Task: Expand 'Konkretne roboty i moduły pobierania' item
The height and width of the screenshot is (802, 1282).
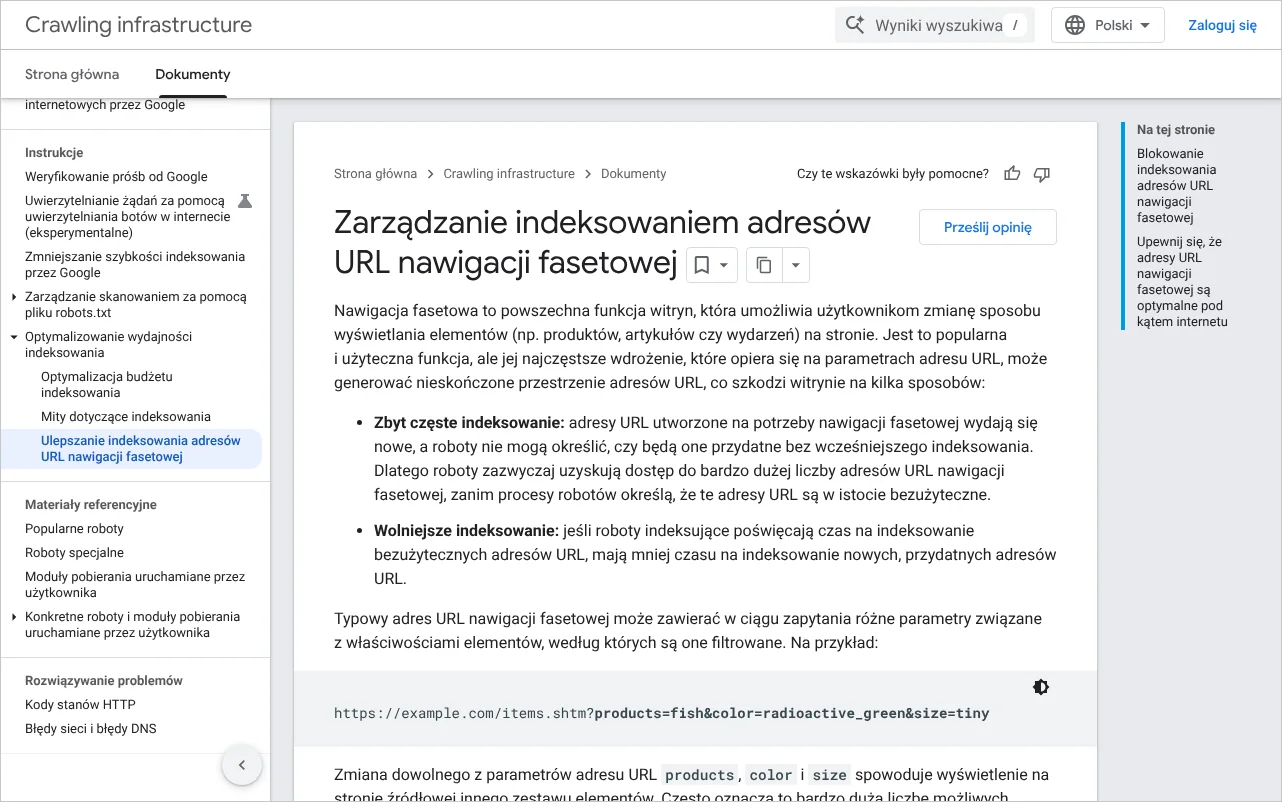Action: click(x=14, y=617)
